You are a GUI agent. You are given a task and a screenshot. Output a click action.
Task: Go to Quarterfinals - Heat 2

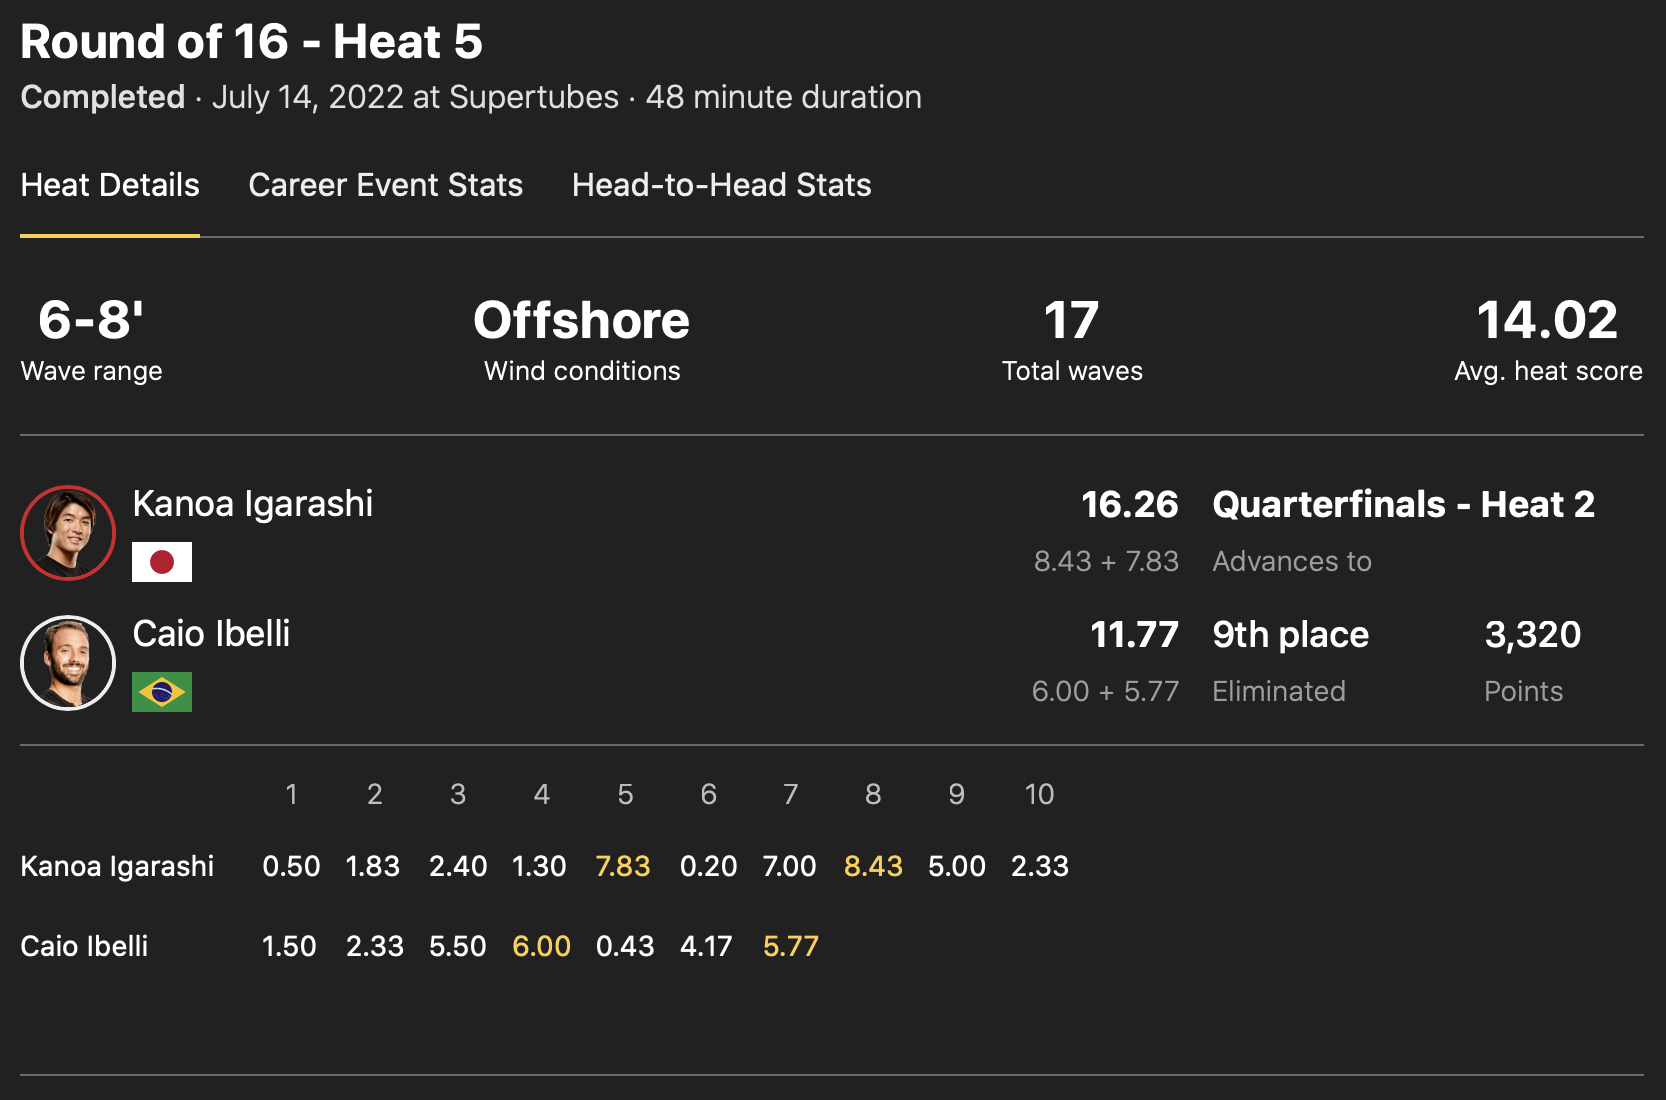pos(1403,505)
